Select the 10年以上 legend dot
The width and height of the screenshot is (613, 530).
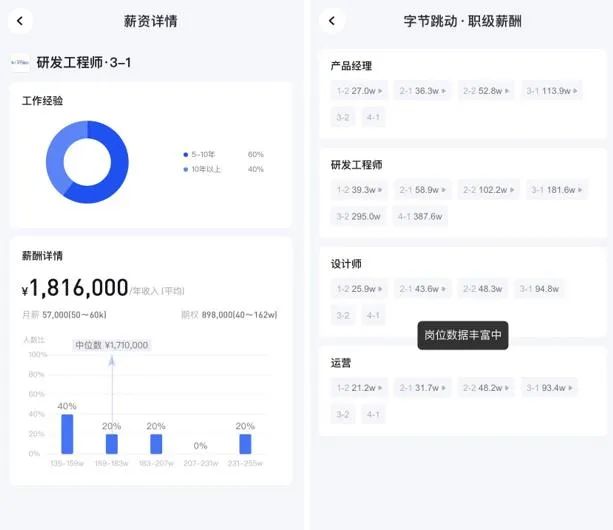point(185,169)
